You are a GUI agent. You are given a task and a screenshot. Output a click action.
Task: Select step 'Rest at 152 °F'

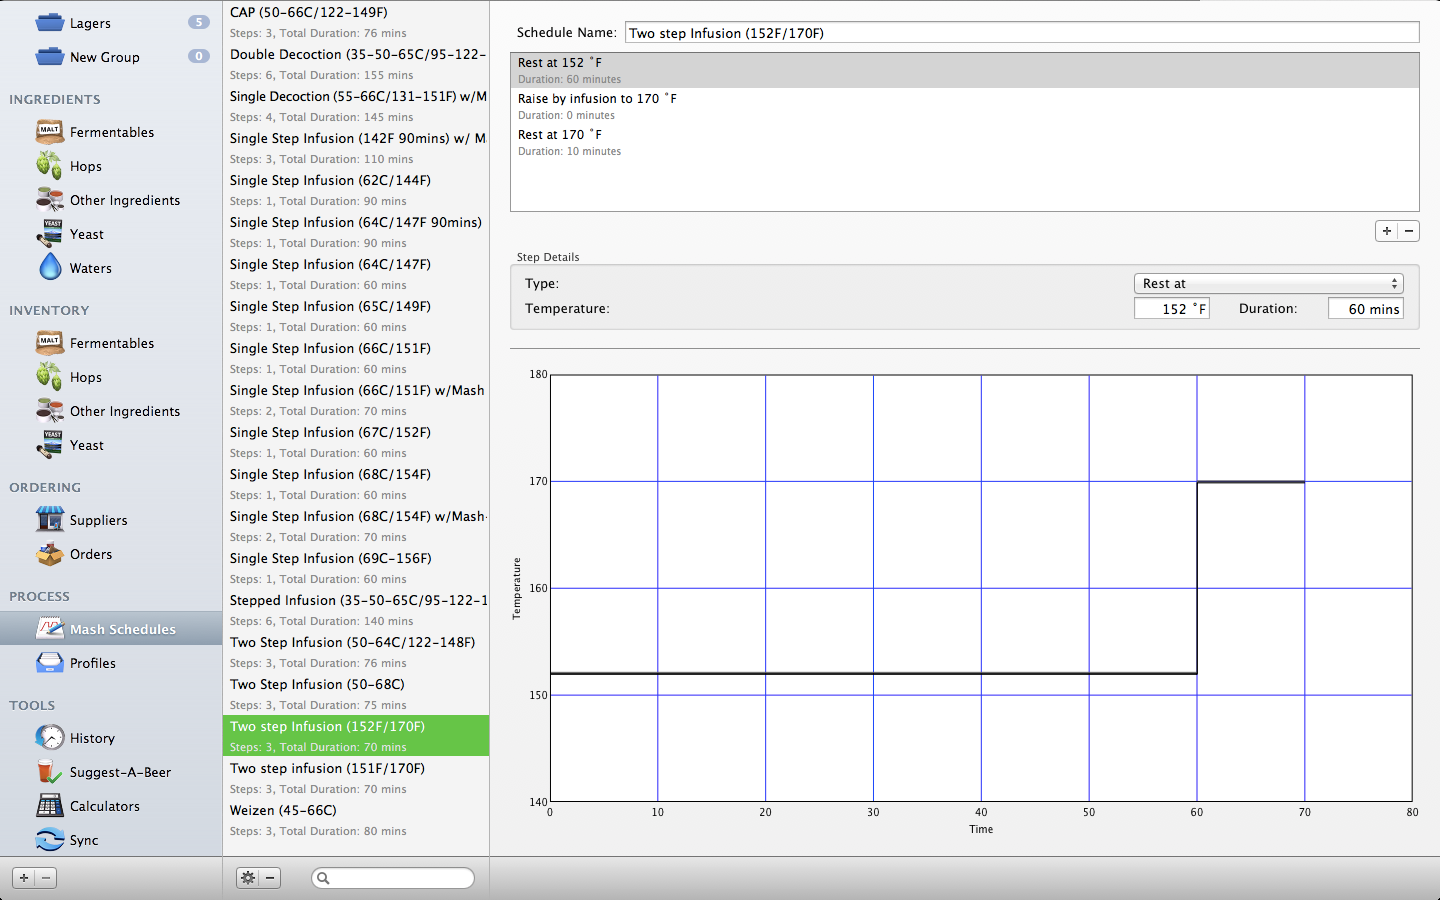(965, 70)
